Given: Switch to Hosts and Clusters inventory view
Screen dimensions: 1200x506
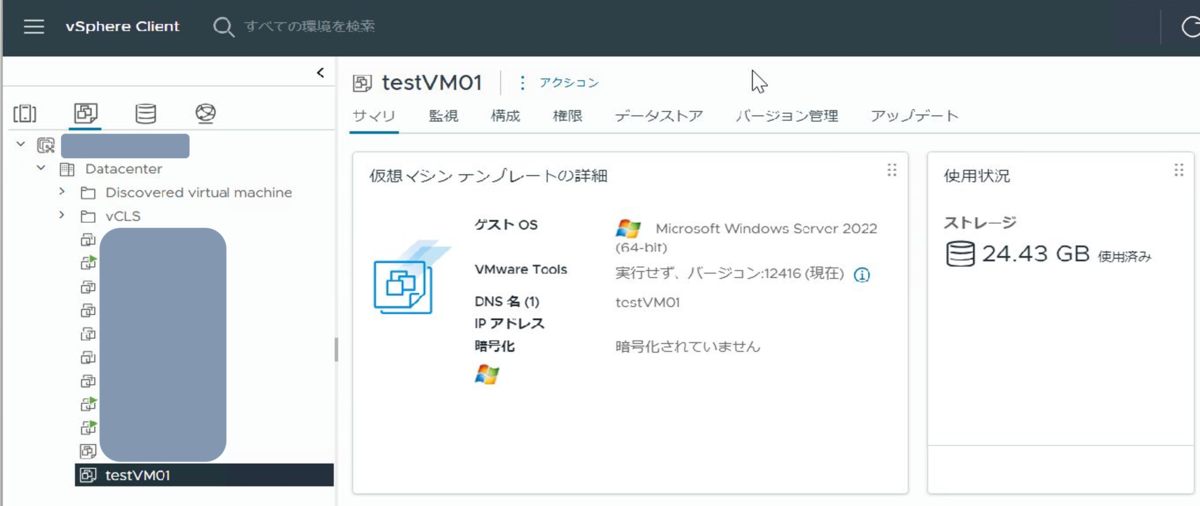Looking at the screenshot, I should coord(25,113).
